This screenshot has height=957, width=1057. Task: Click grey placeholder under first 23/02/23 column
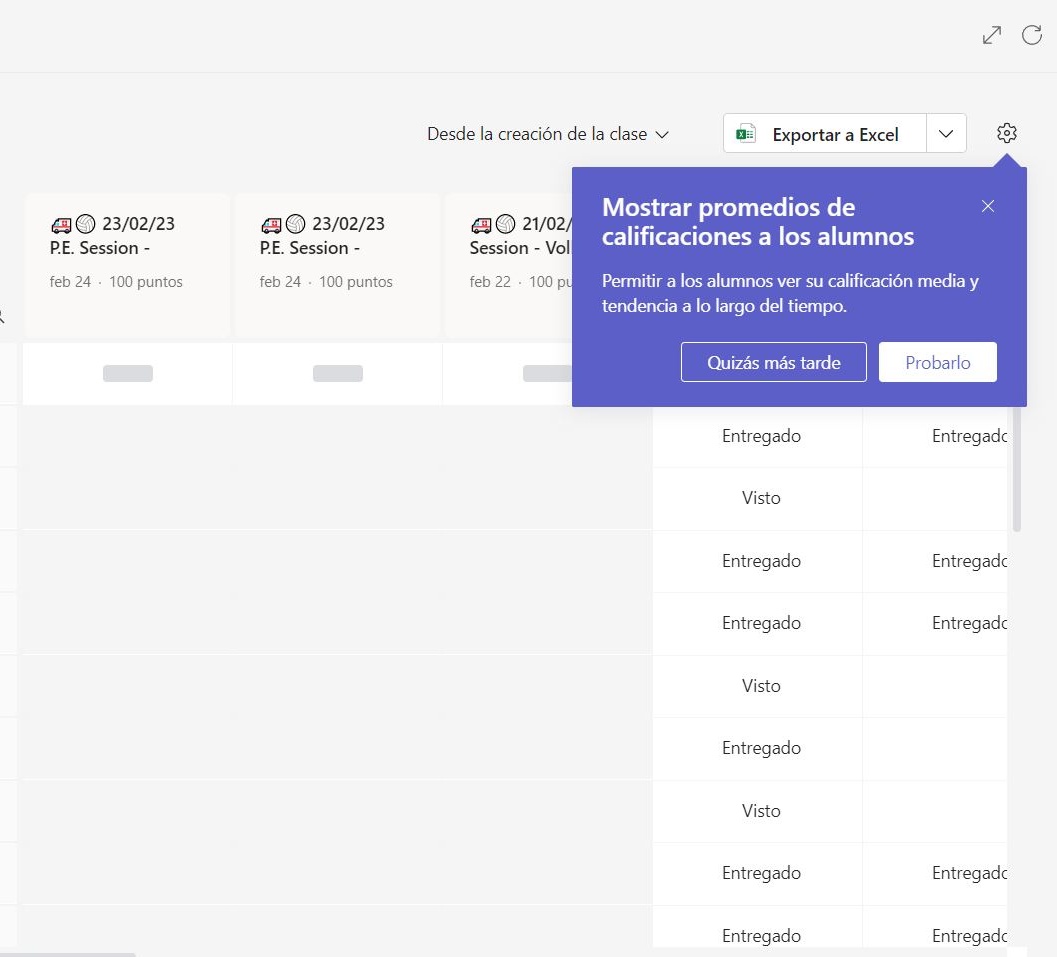click(127, 373)
